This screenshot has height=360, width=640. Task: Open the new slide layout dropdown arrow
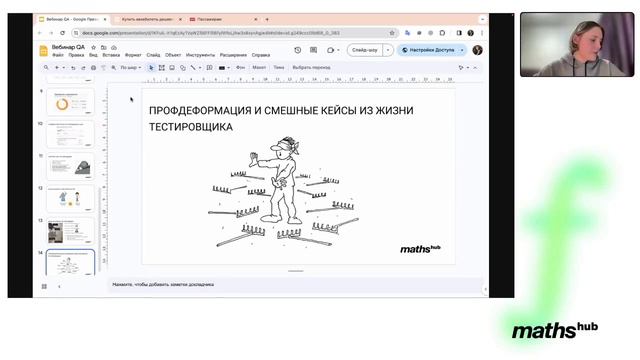click(64, 68)
